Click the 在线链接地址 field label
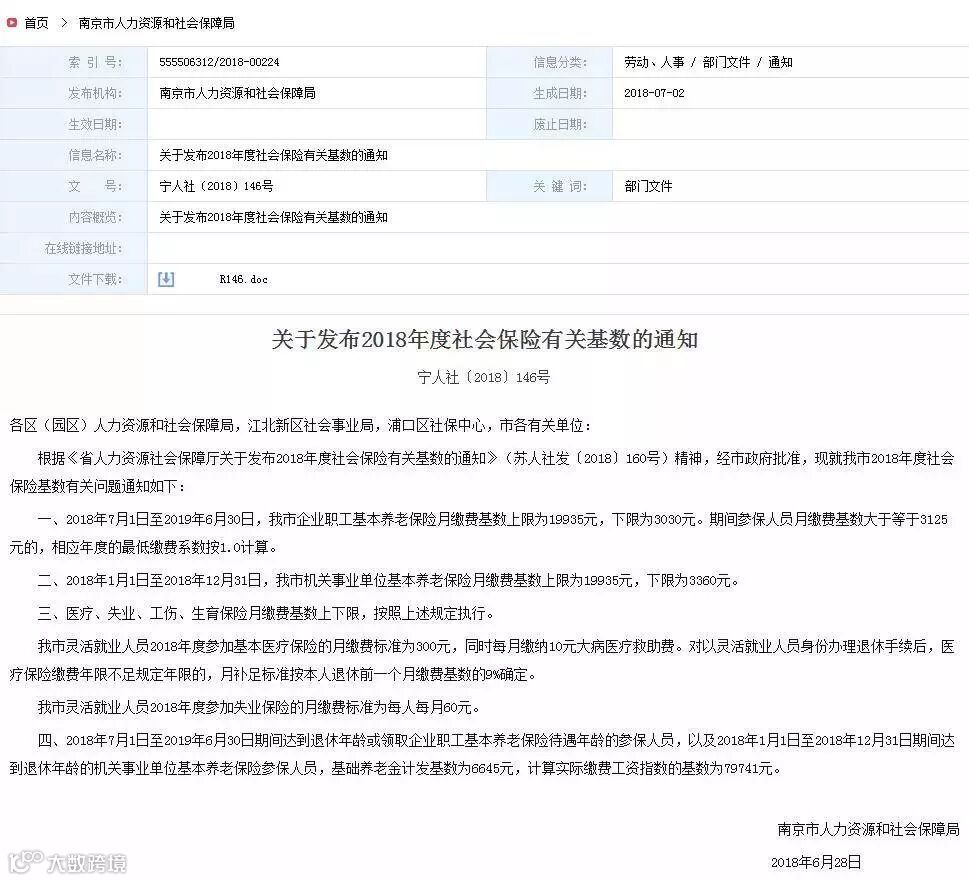This screenshot has height=881, width=969. (83, 248)
